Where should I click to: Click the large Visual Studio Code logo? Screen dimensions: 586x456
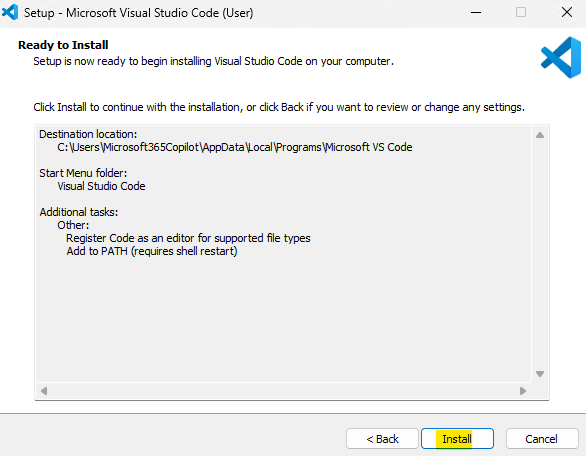click(x=561, y=58)
